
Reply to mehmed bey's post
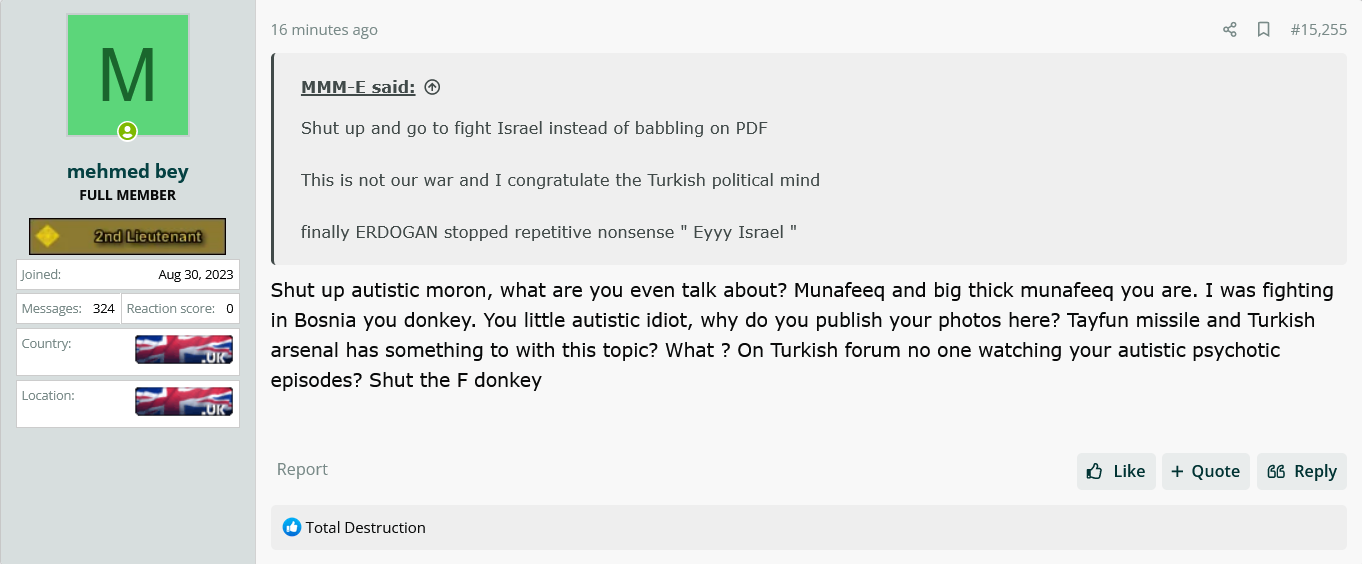click(x=1302, y=471)
